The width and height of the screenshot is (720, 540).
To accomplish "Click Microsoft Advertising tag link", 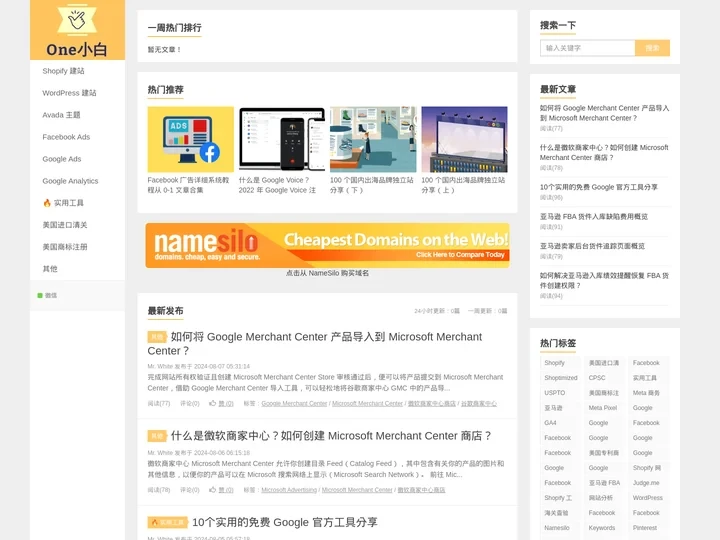I will point(289,490).
